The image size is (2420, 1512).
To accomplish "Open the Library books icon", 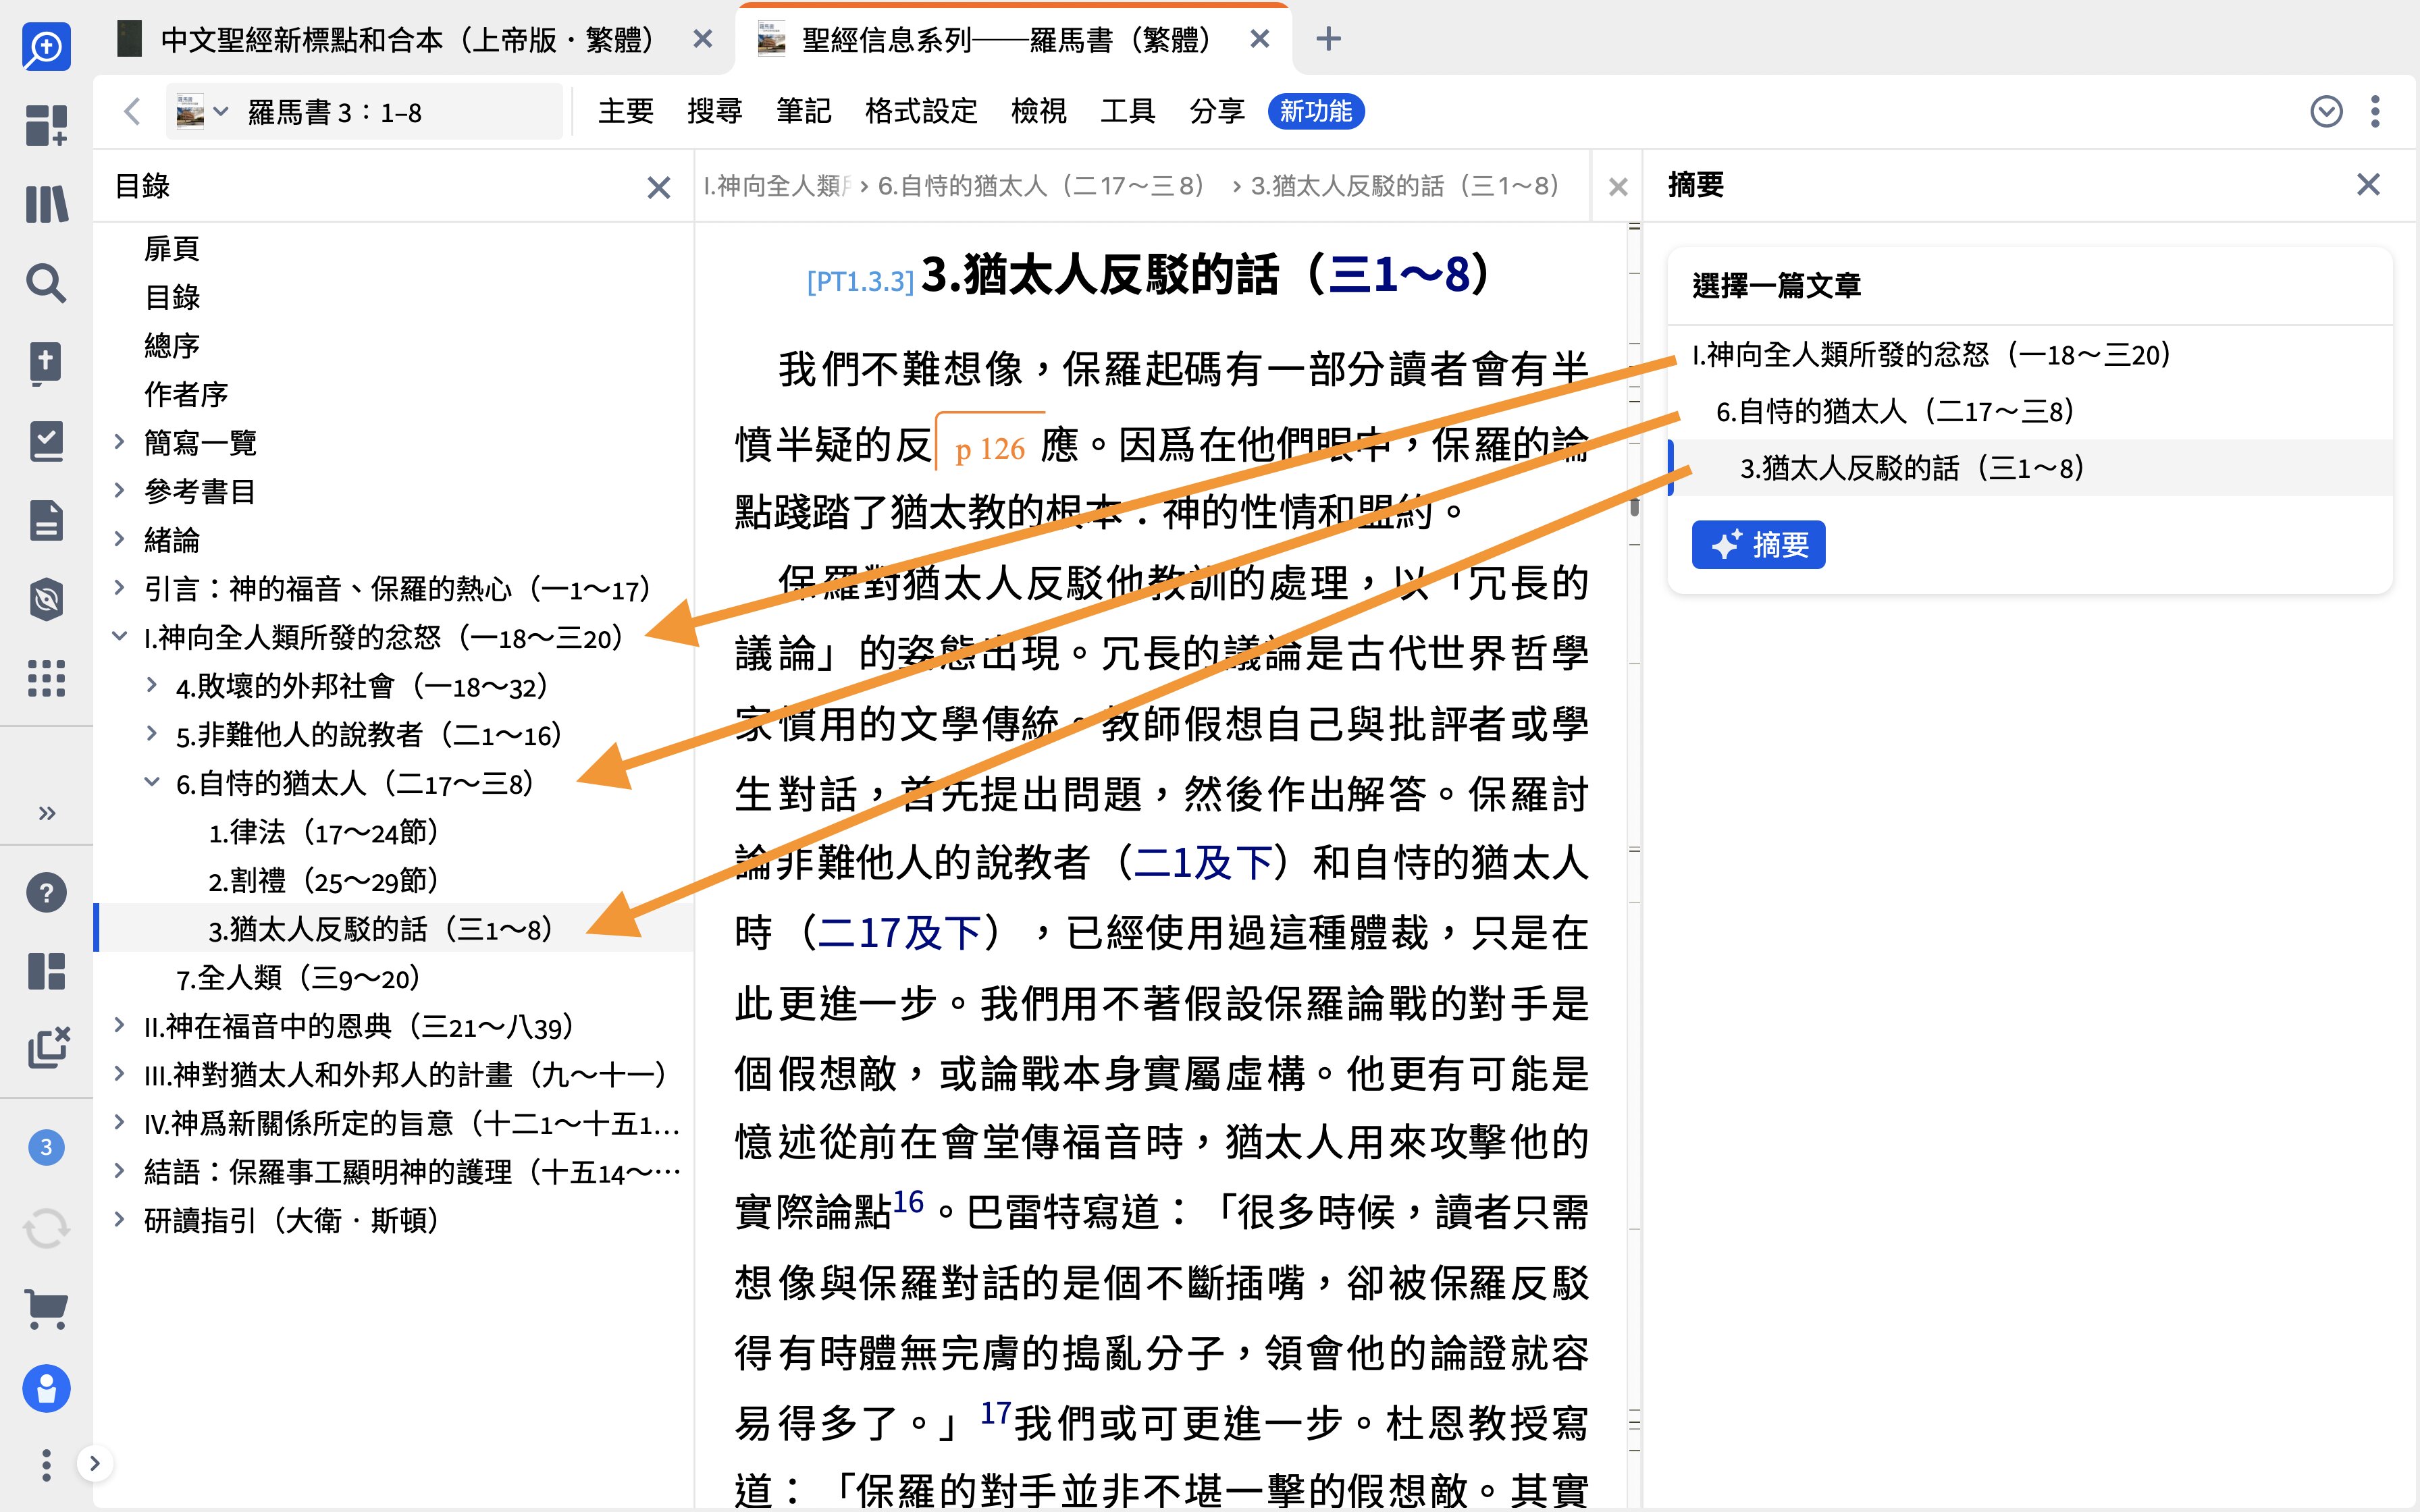I will click(x=46, y=204).
